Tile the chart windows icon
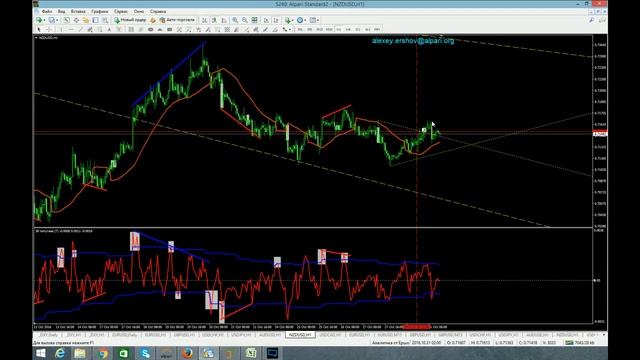The image size is (640, 360). (254, 20)
